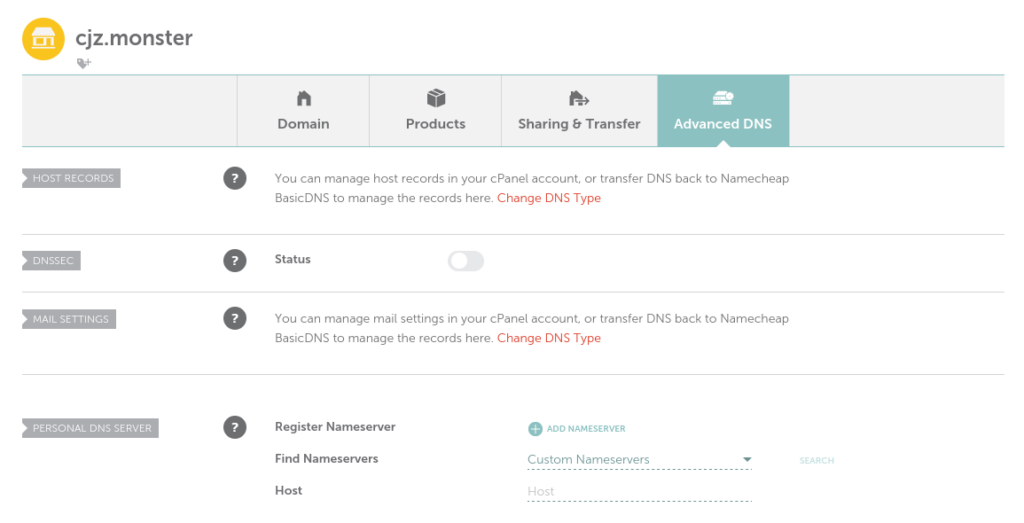Click the cjz.monster domain title
The image size is (1024, 523).
[x=134, y=38]
